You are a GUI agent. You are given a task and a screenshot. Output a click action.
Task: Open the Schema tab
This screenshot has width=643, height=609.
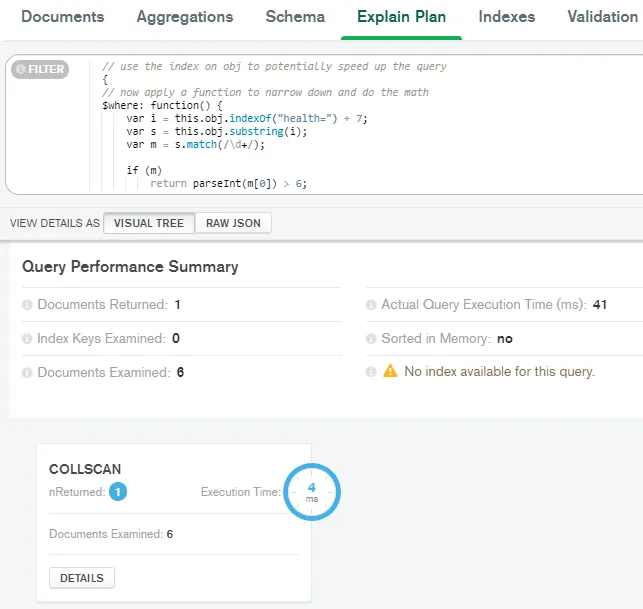click(x=295, y=17)
